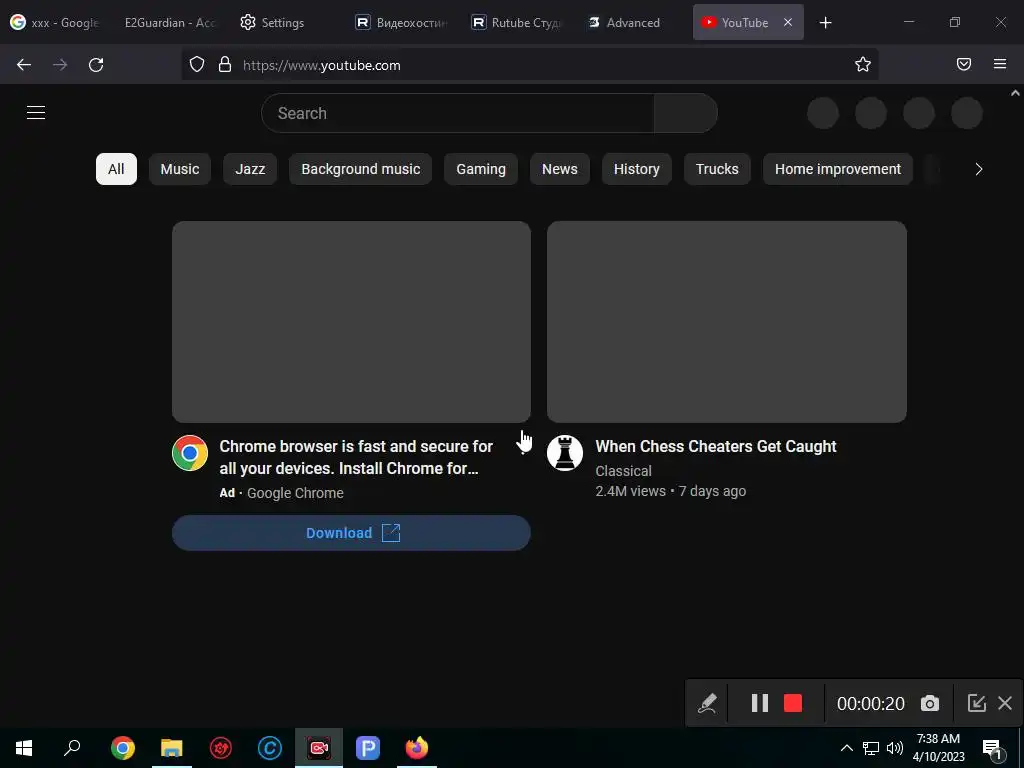
Task: Open the YouTube hamburger guide menu
Action: pyautogui.click(x=36, y=112)
